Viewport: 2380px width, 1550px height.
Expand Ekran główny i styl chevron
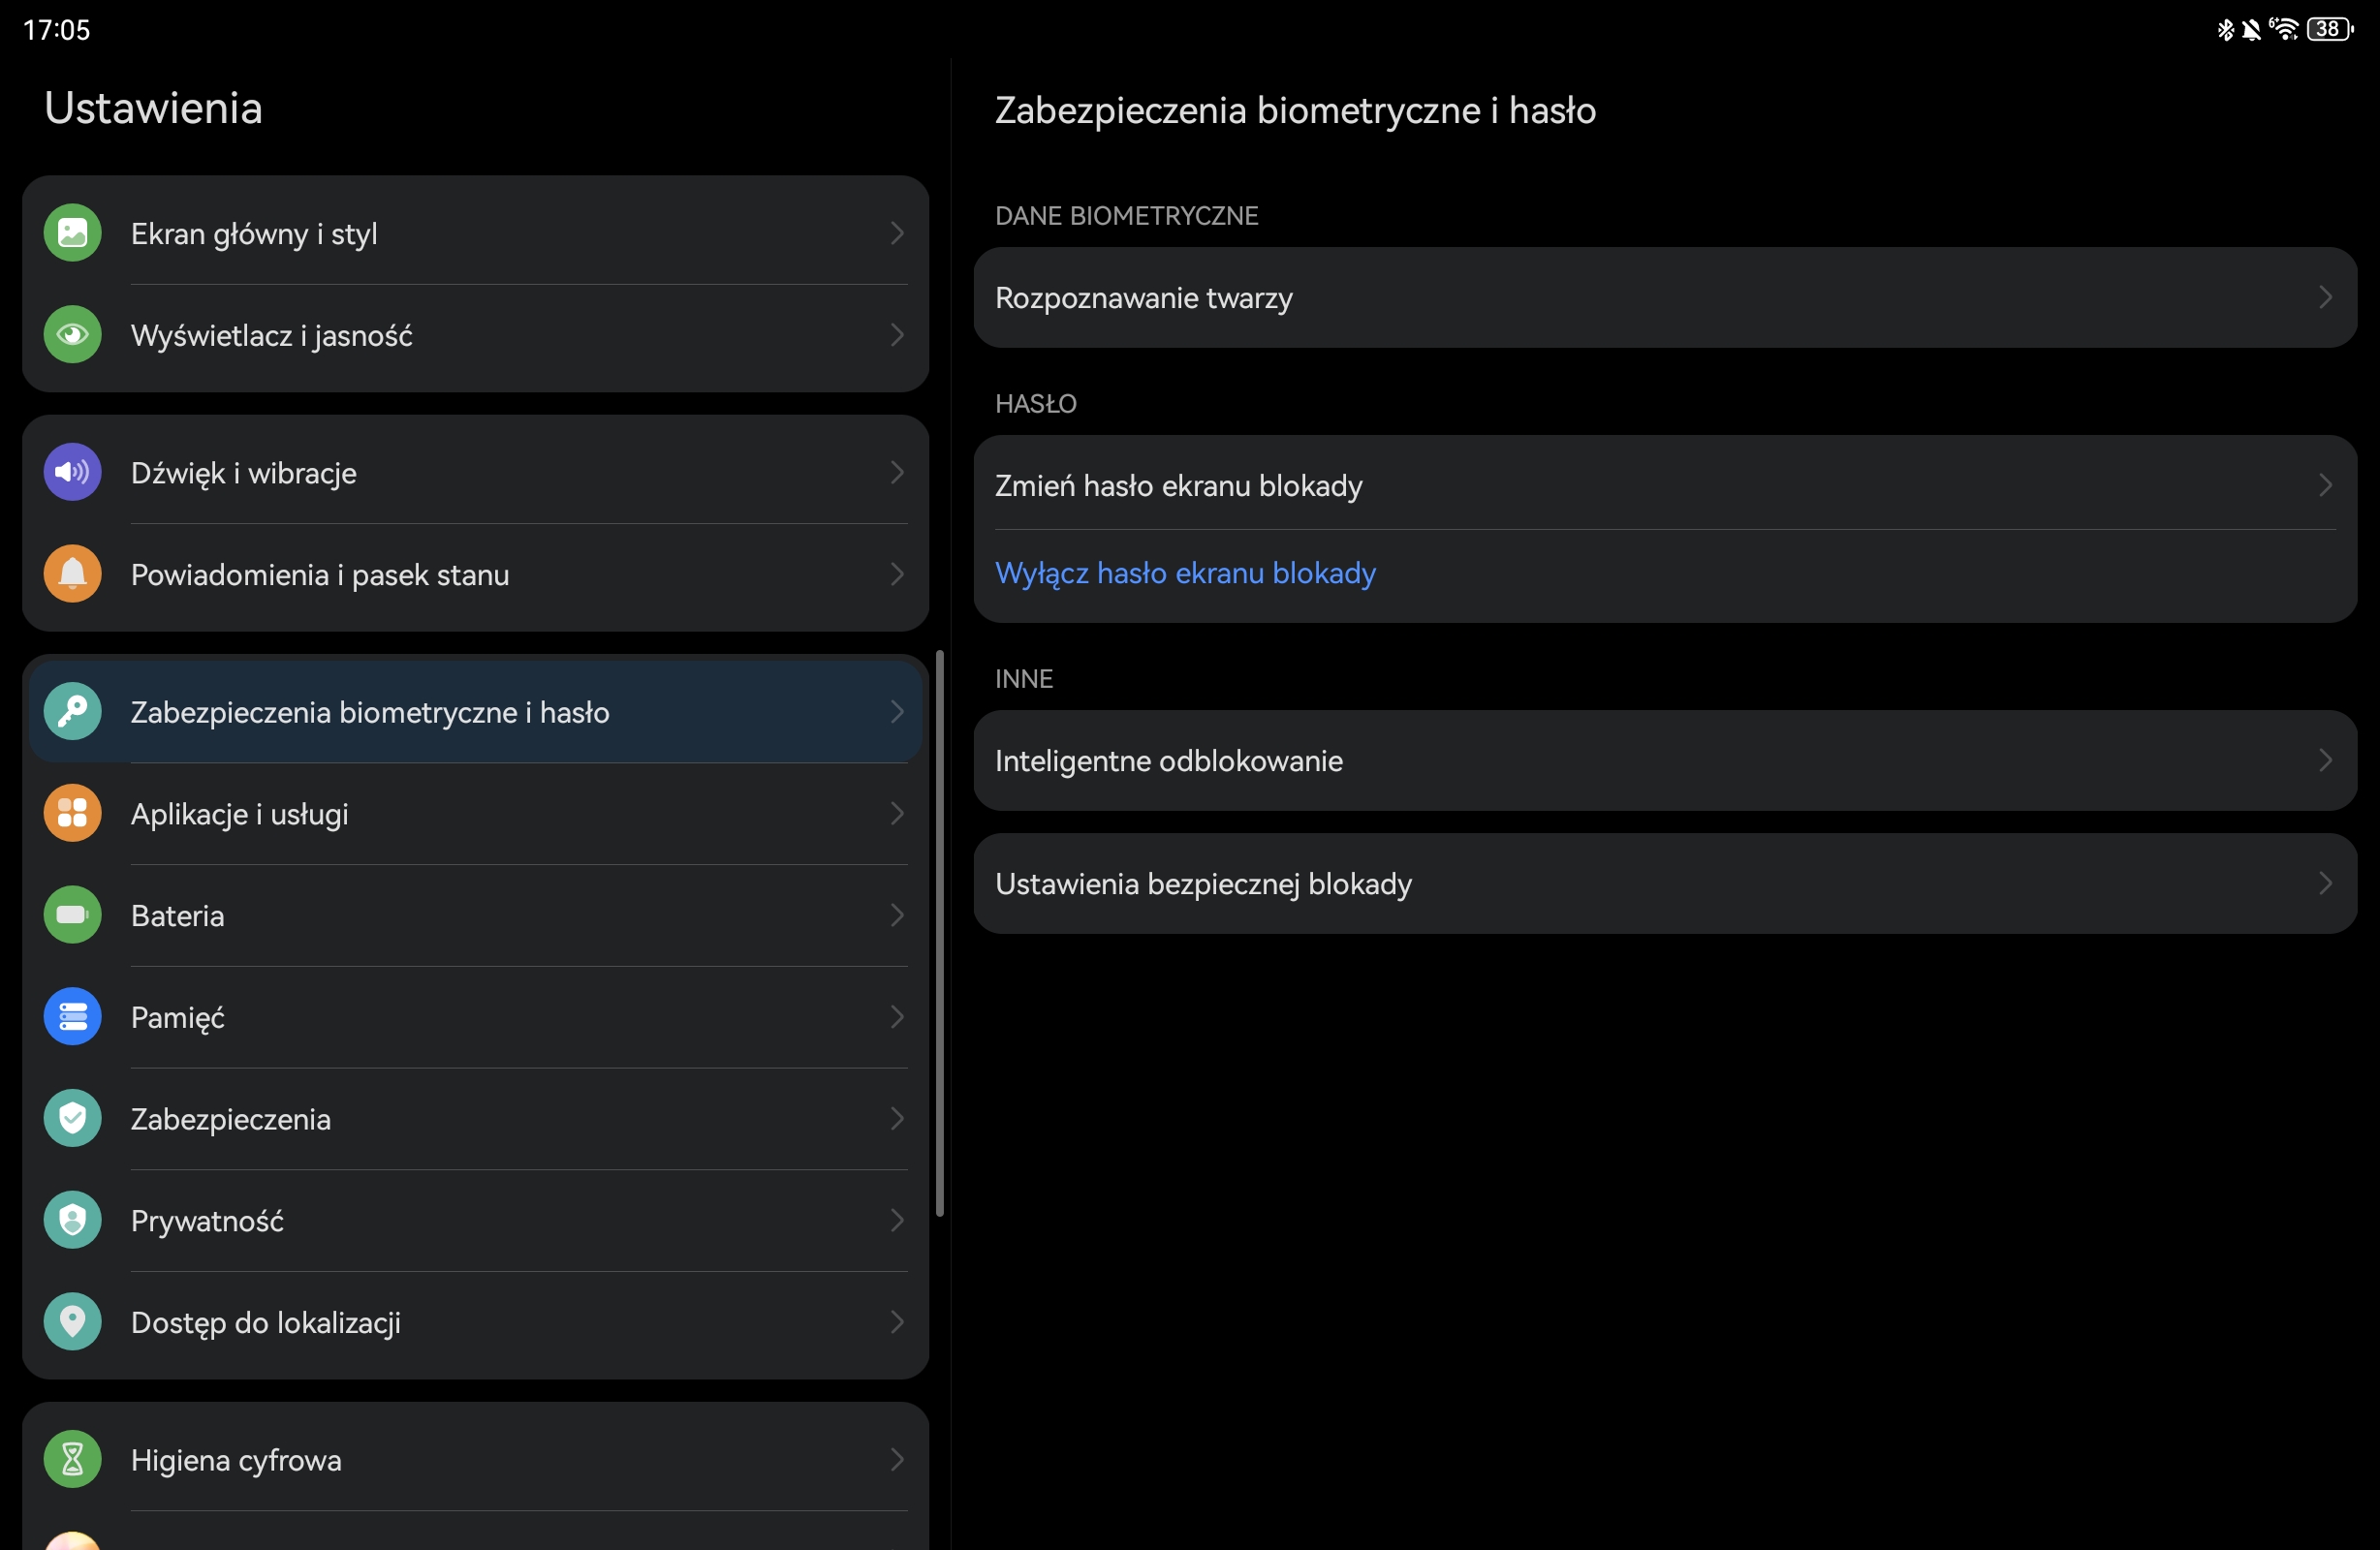coord(897,233)
